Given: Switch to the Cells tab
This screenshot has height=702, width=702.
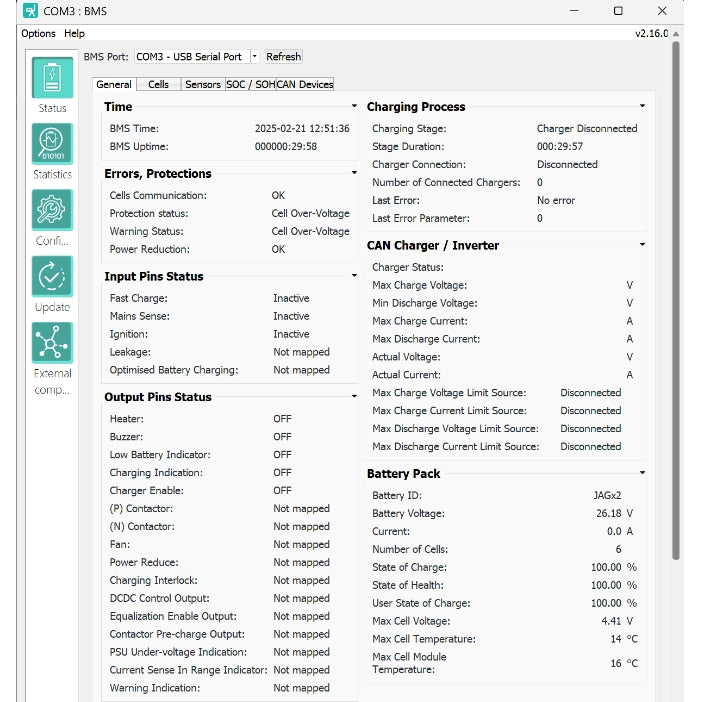Looking at the screenshot, I should [x=158, y=84].
